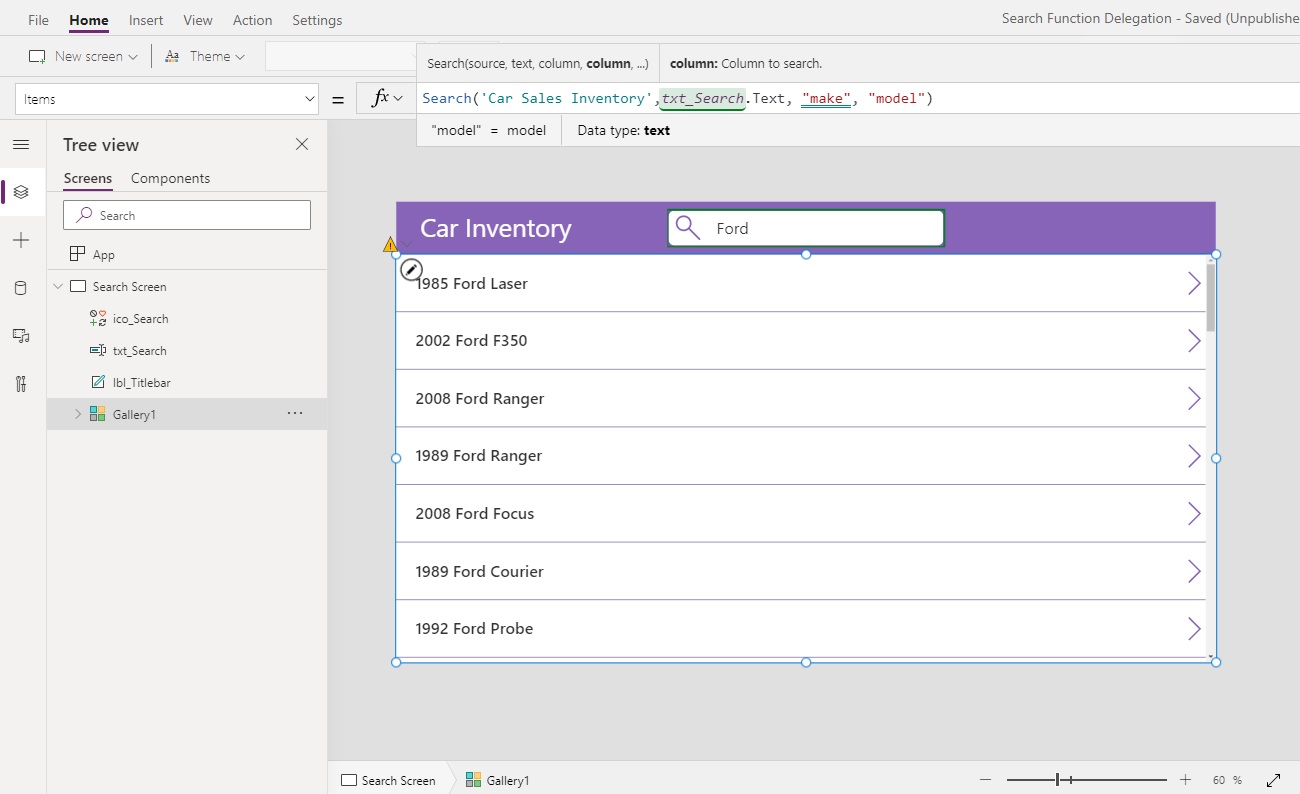
Task: Open the Advanced tools panel
Action: click(21, 384)
